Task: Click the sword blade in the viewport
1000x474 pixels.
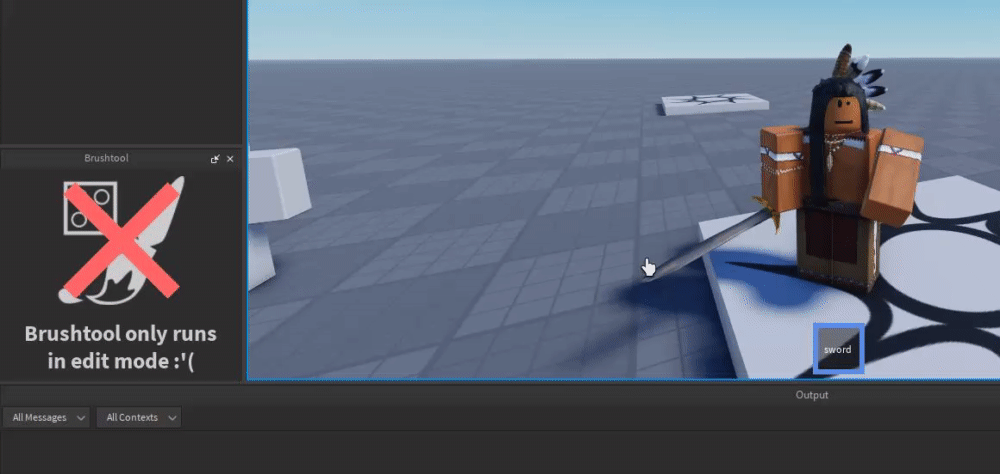Action: pyautogui.click(x=708, y=244)
